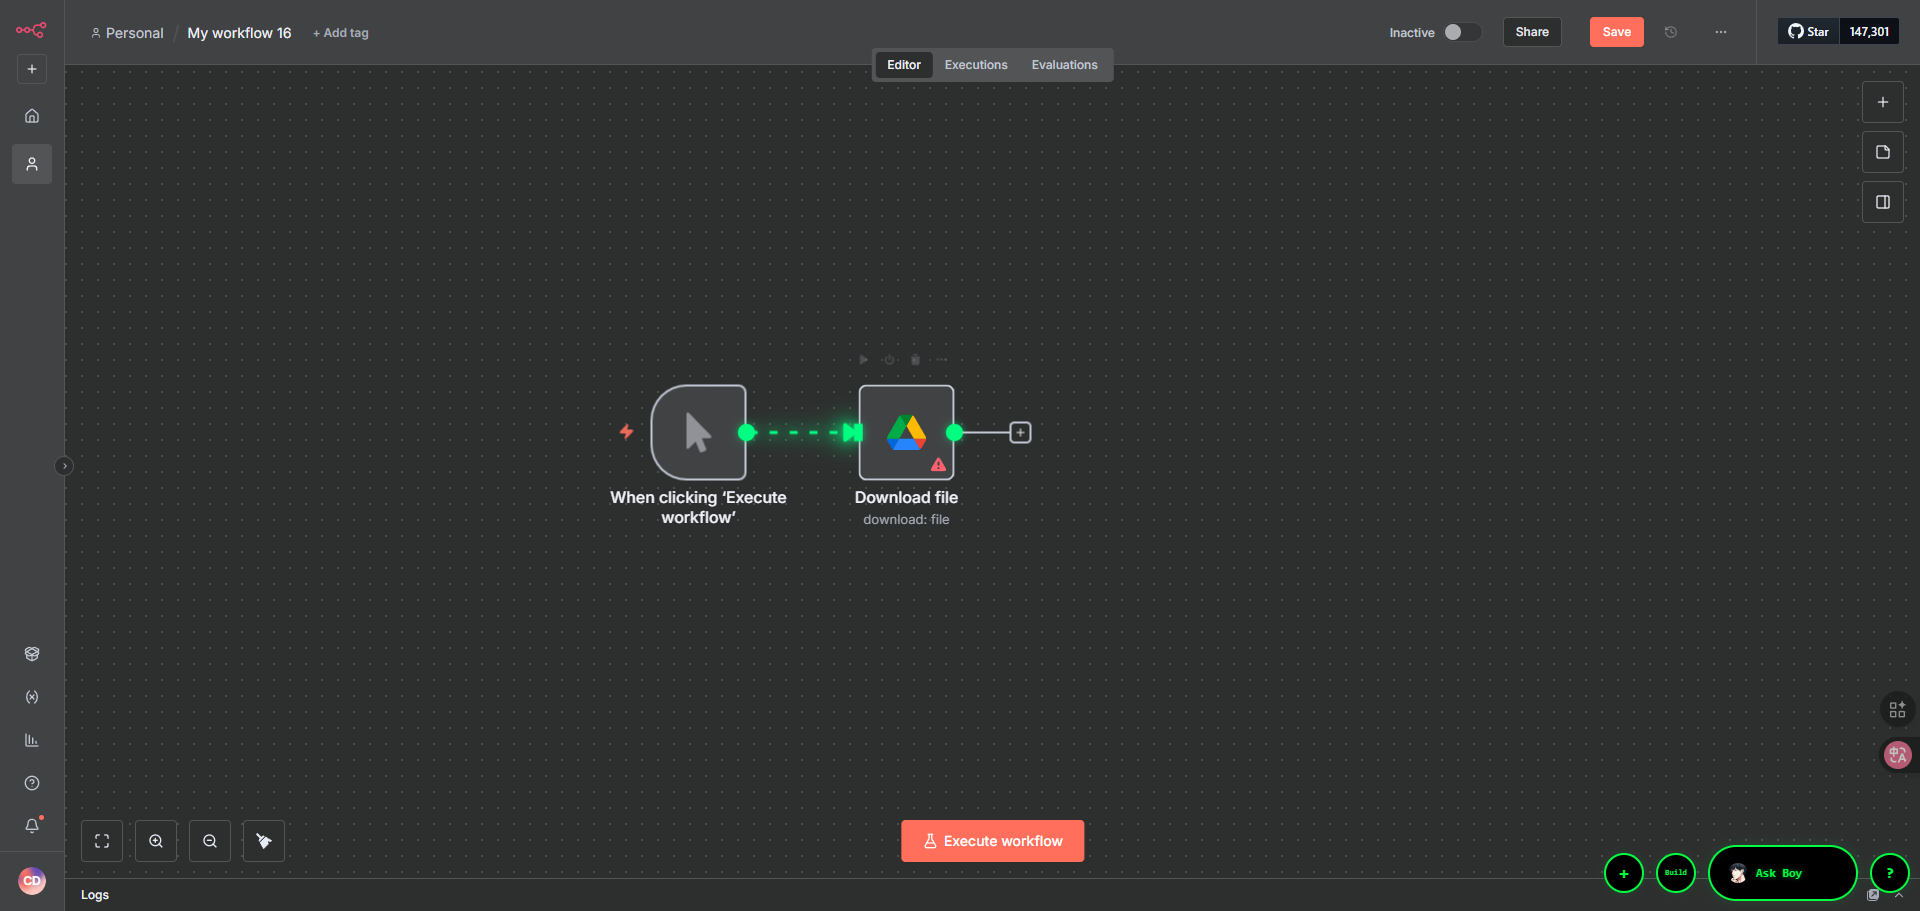
Task: Click the Google Drive Download file node
Action: click(x=906, y=432)
